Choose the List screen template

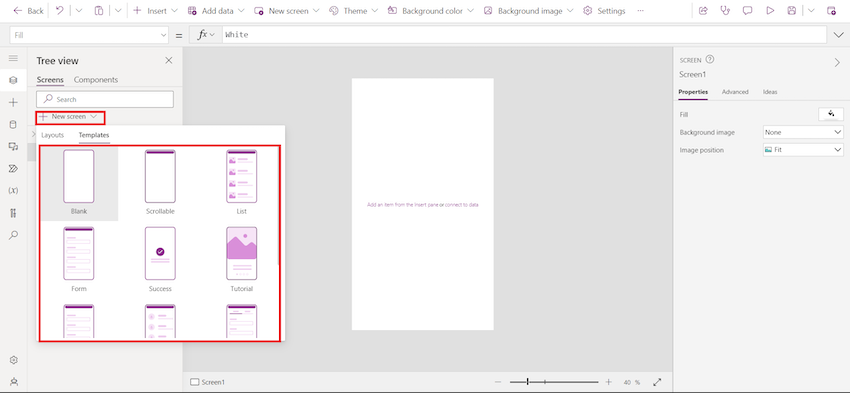click(x=242, y=183)
